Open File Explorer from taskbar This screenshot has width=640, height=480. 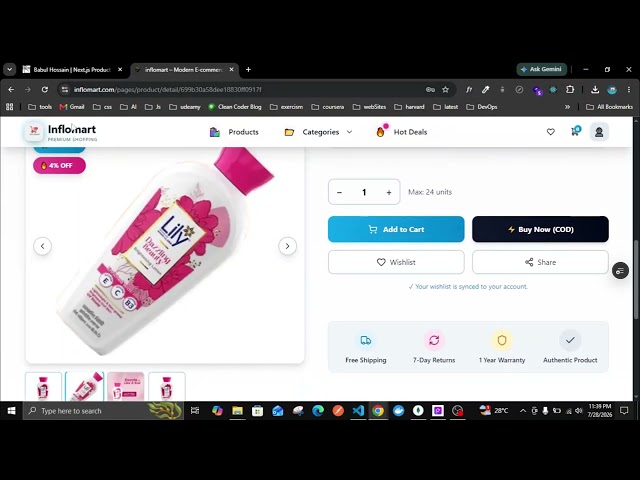(x=237, y=411)
